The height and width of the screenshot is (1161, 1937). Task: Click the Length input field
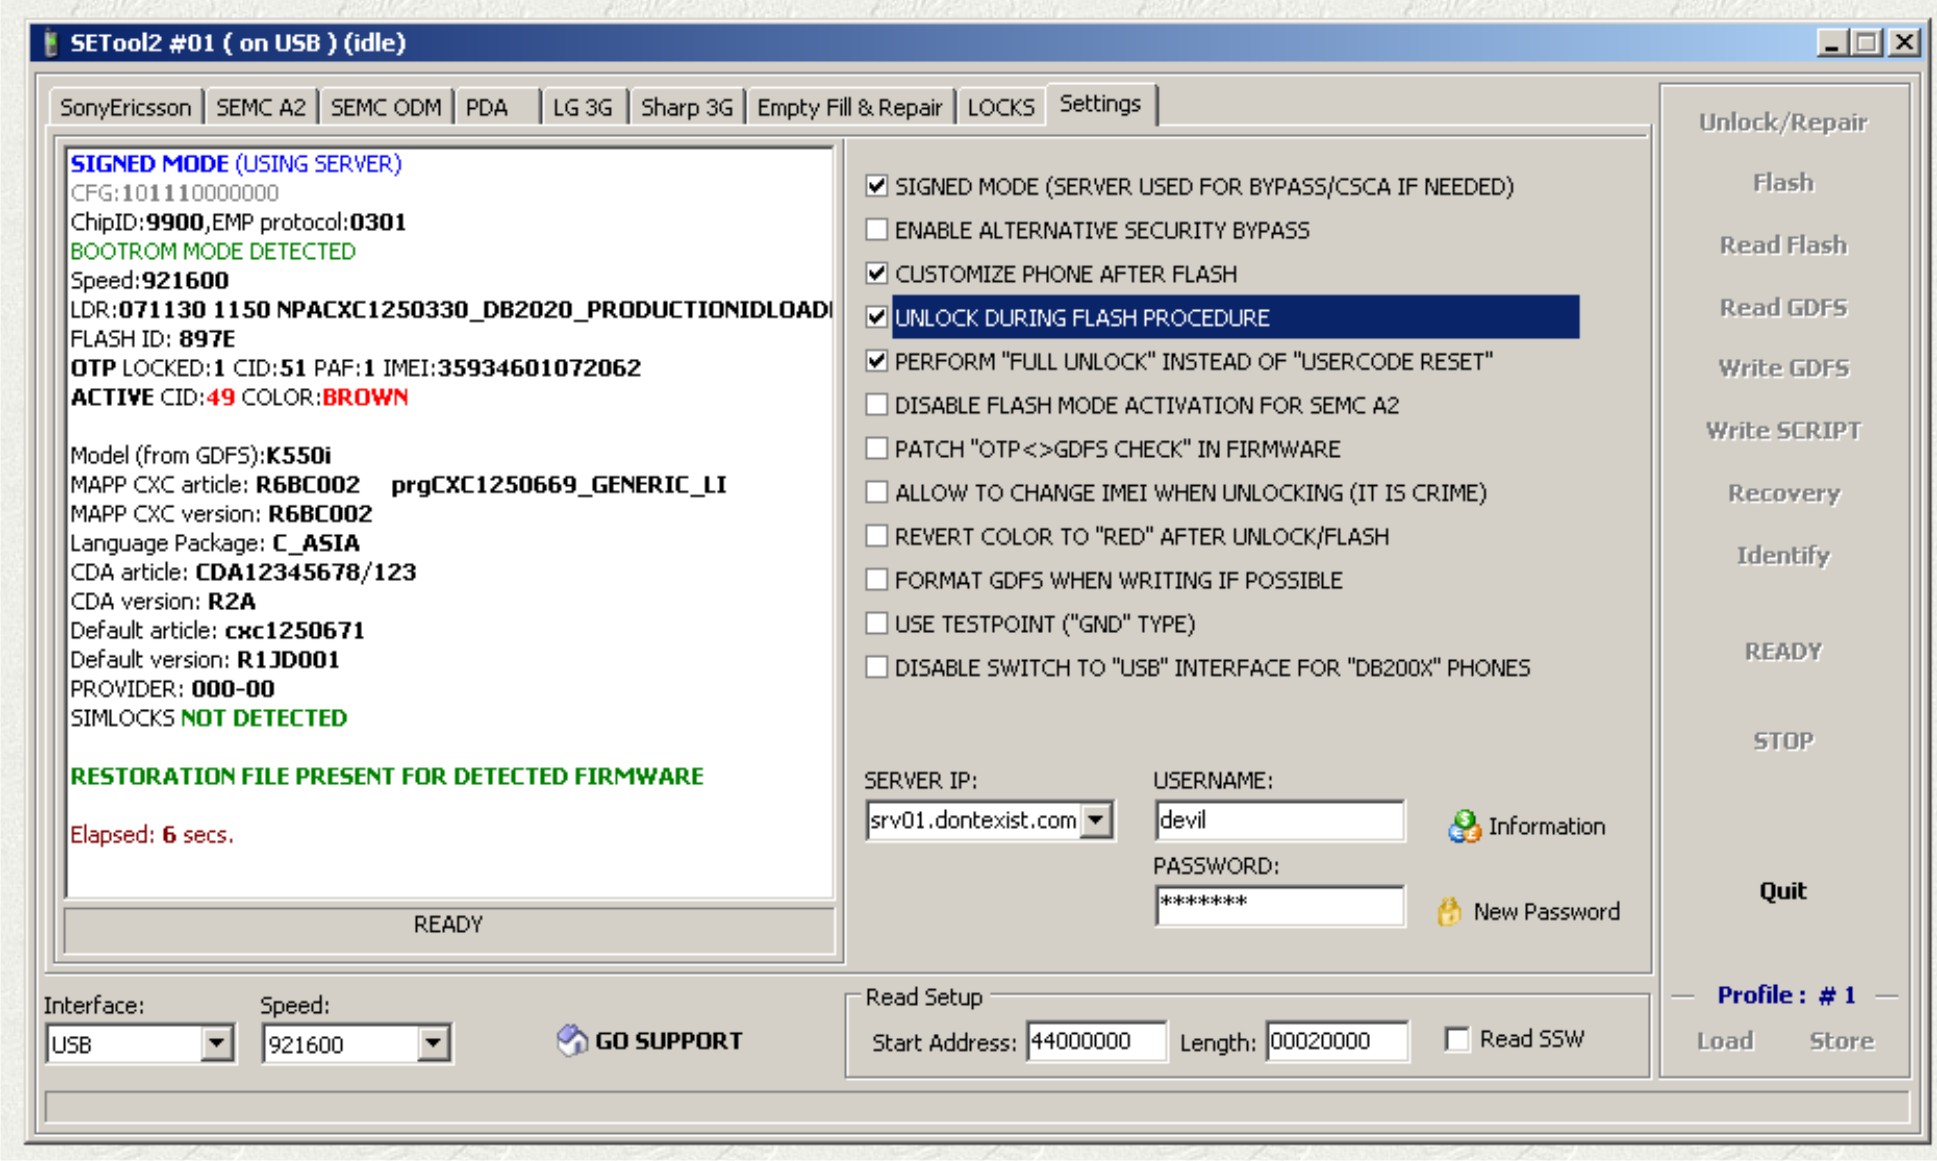1337,1041
